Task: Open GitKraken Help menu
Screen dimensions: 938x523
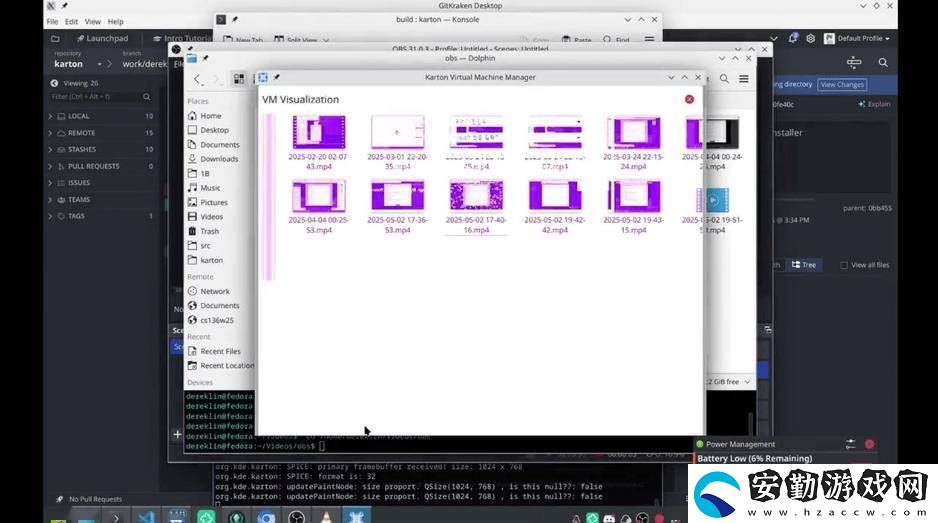Action: click(115, 22)
